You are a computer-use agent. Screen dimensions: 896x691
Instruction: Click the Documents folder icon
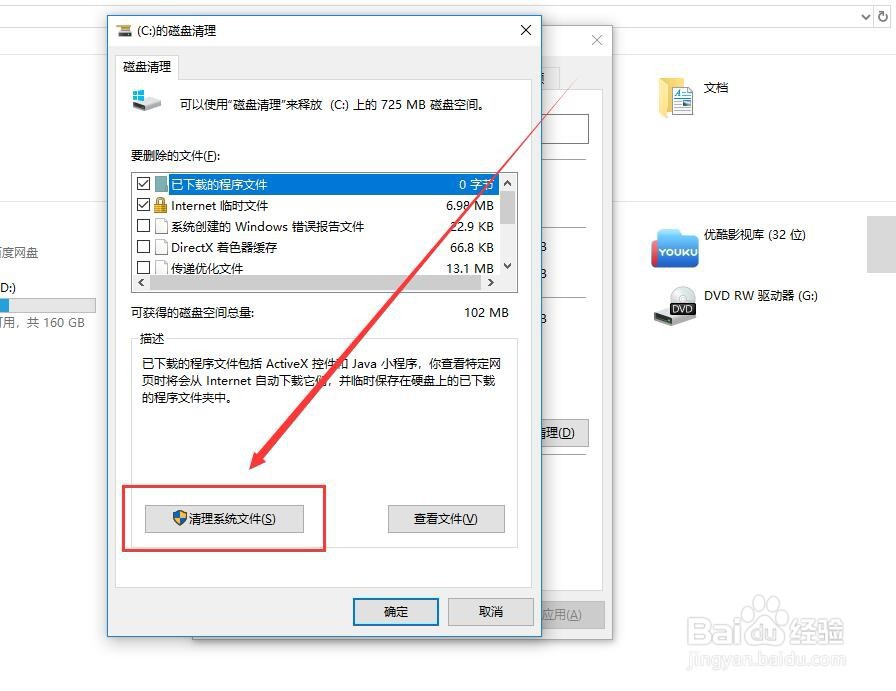pyautogui.click(x=676, y=97)
